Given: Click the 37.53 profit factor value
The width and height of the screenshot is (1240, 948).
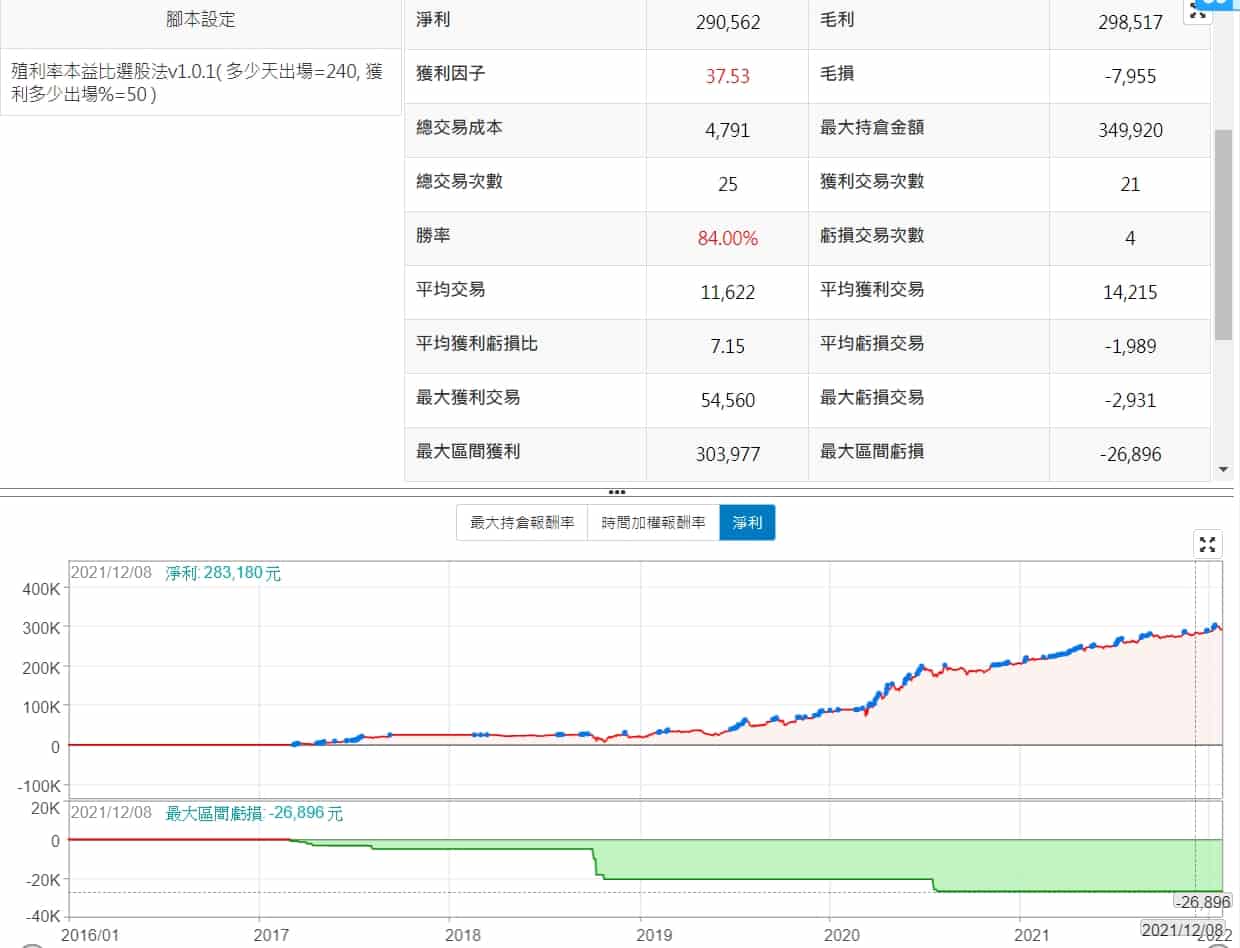Looking at the screenshot, I should [727, 76].
